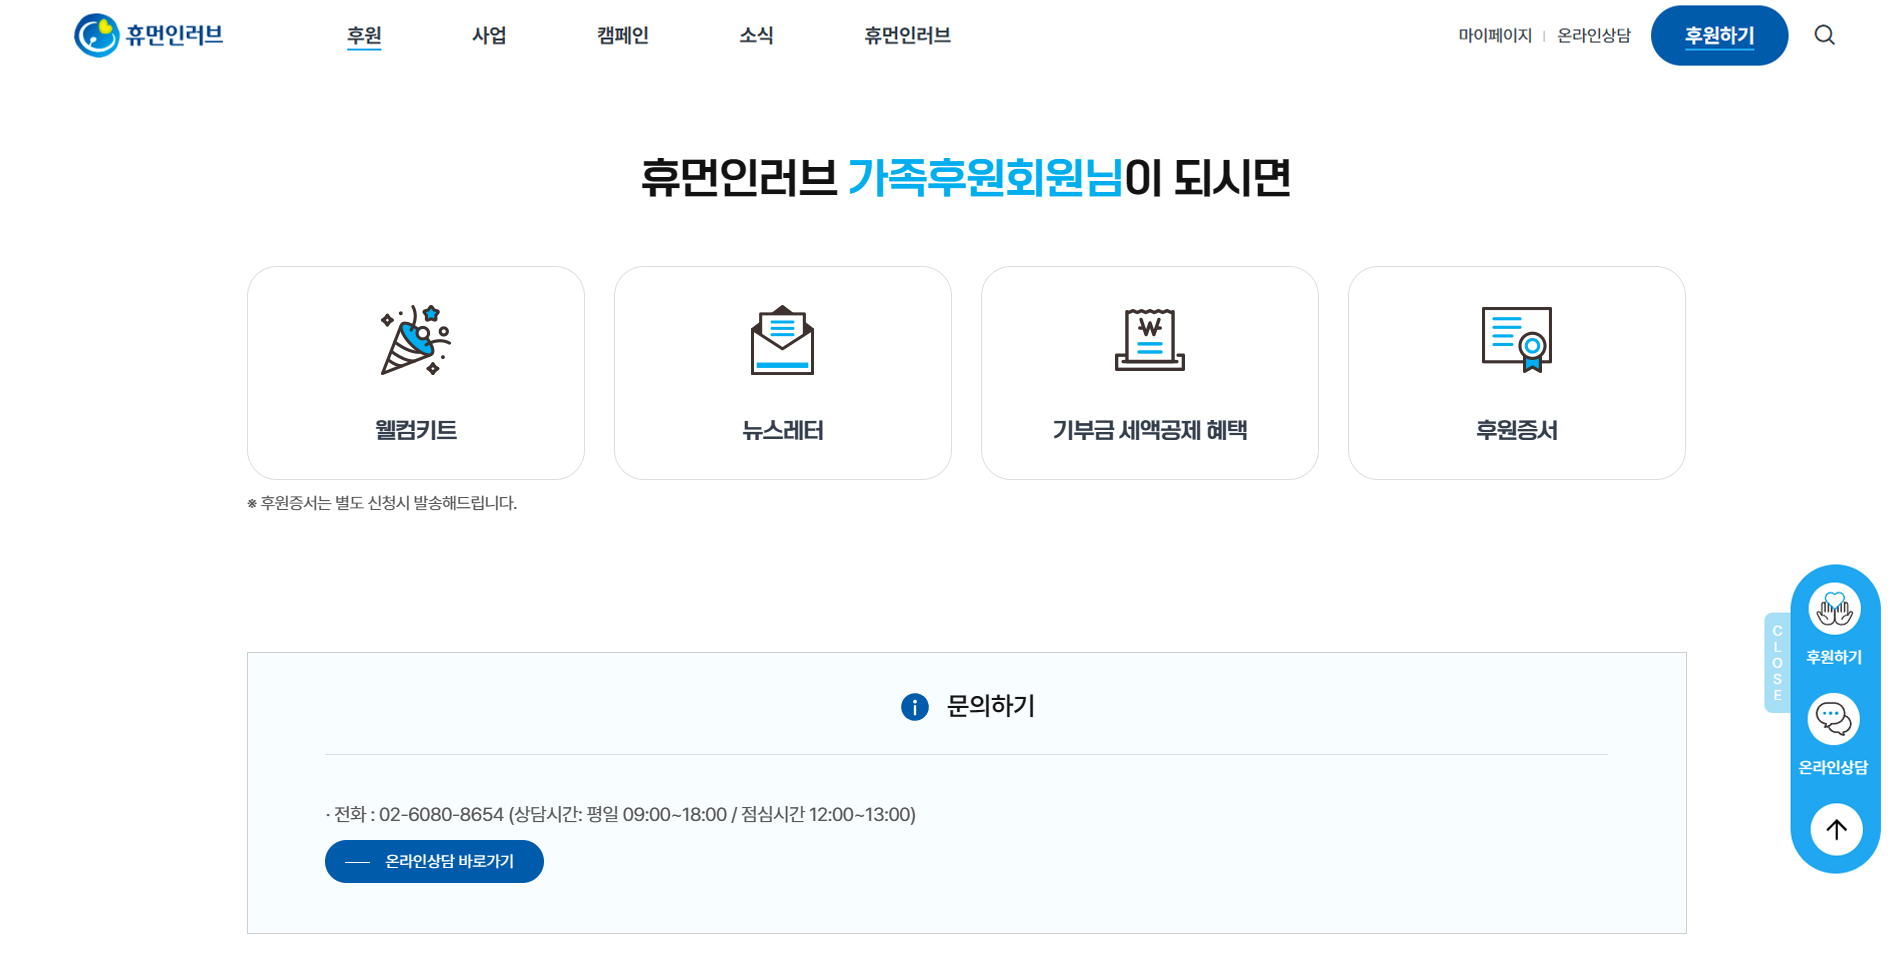This screenshot has height=975, width=1902.
Task: Collapse the floating panel via CLOSE tab
Action: (x=1777, y=662)
